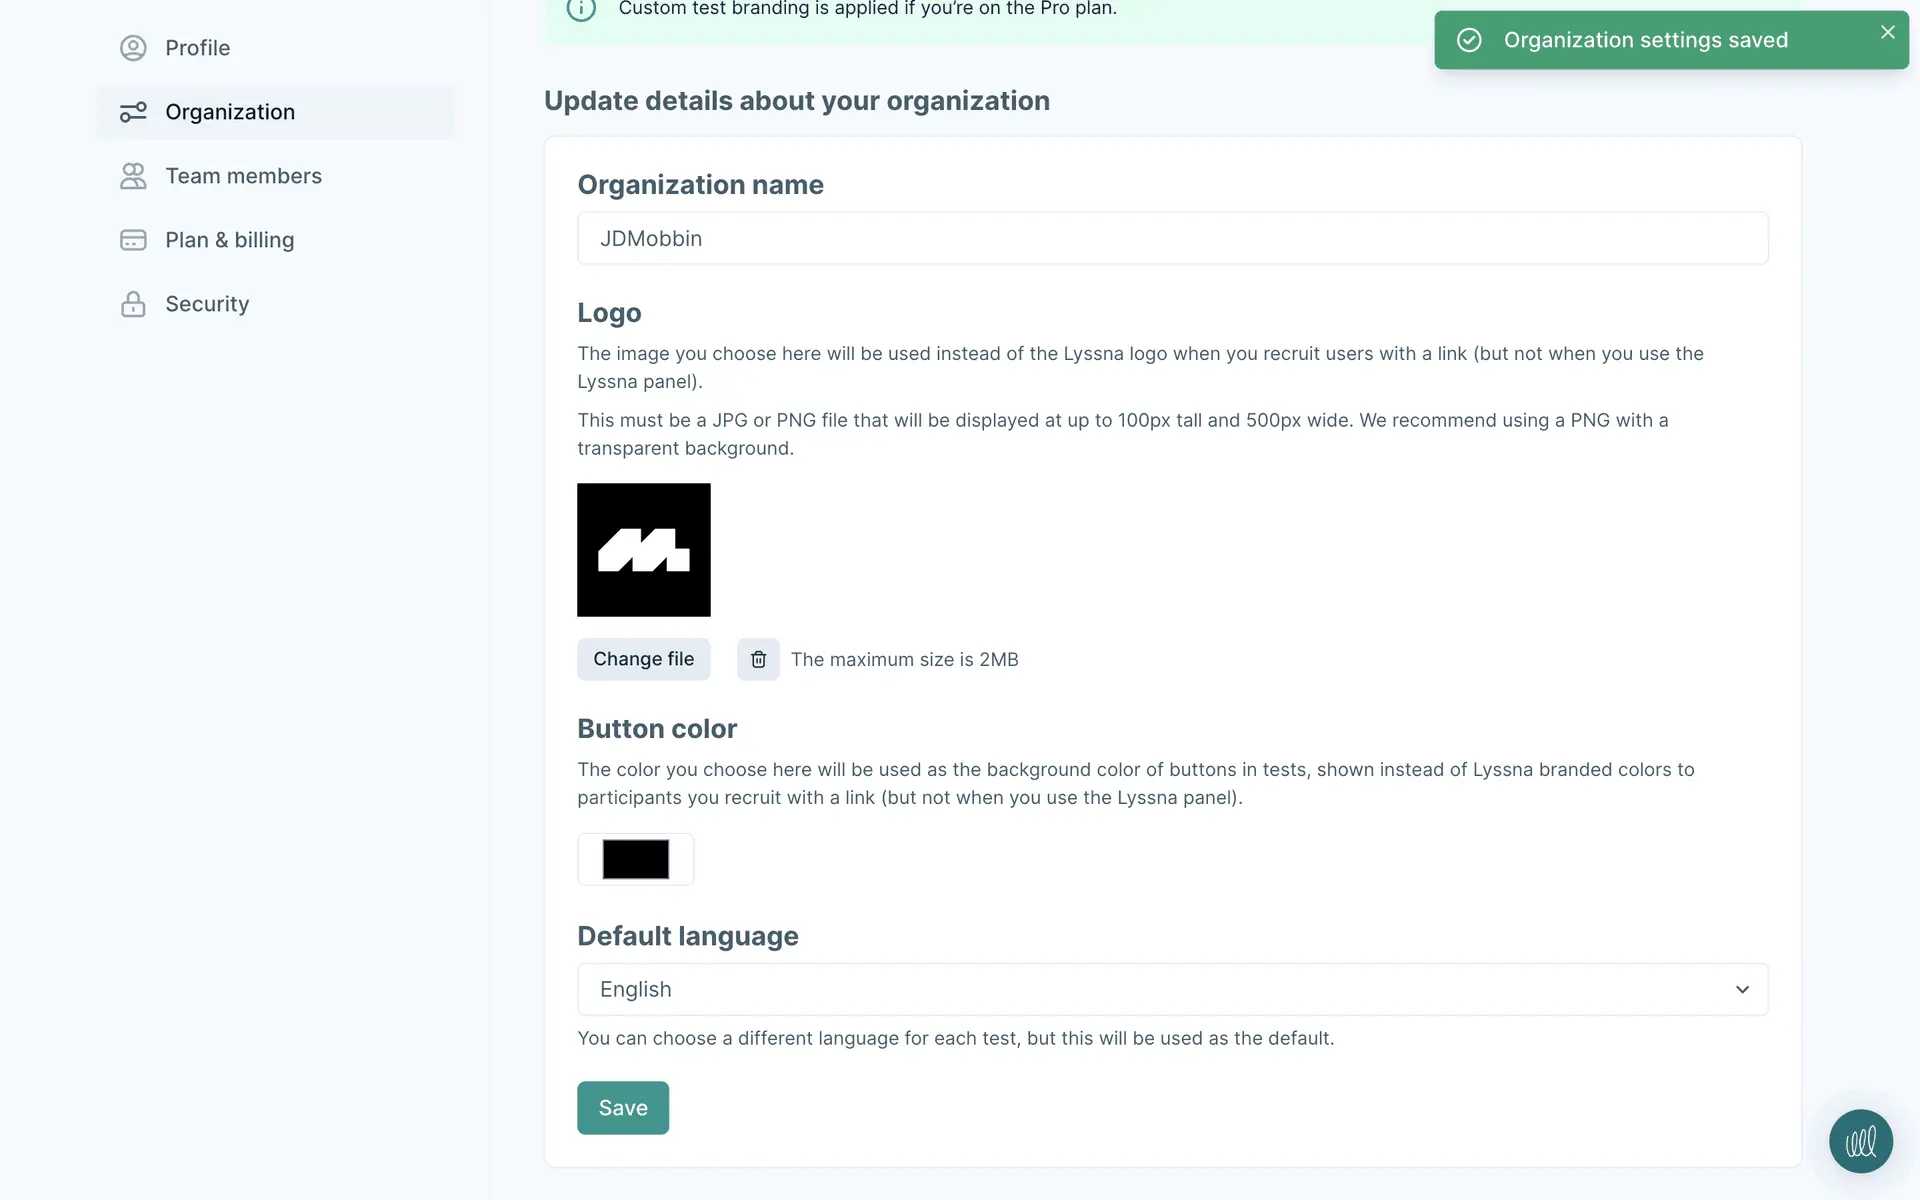The height and width of the screenshot is (1200, 1920).
Task: Save the organization settings
Action: click(x=622, y=1108)
